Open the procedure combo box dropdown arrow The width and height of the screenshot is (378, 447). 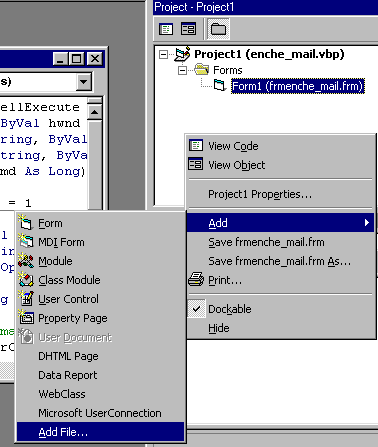(x=83, y=81)
